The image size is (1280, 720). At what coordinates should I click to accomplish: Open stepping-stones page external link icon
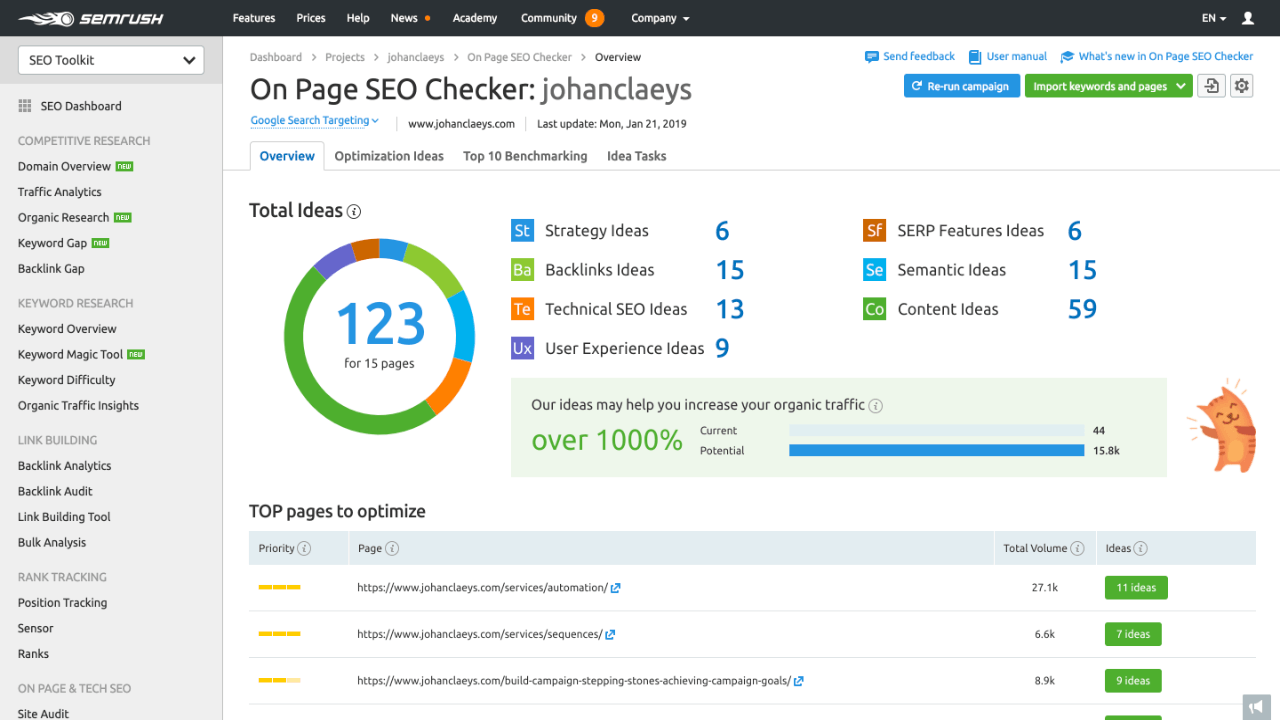coord(799,681)
